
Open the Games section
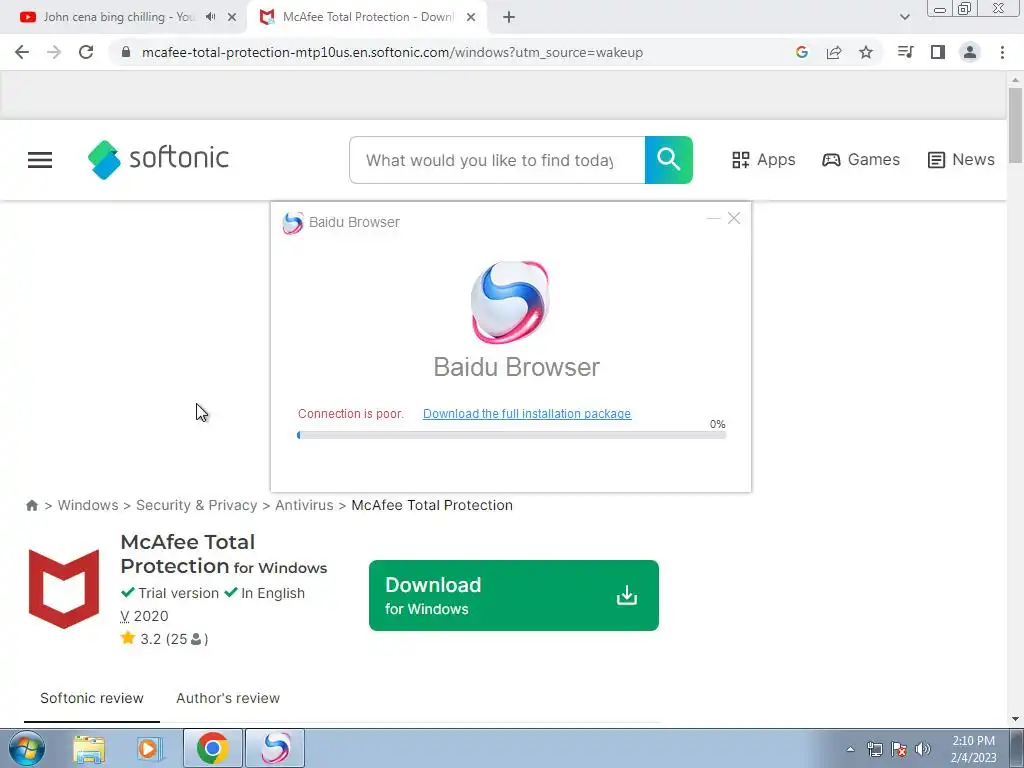pos(861,160)
